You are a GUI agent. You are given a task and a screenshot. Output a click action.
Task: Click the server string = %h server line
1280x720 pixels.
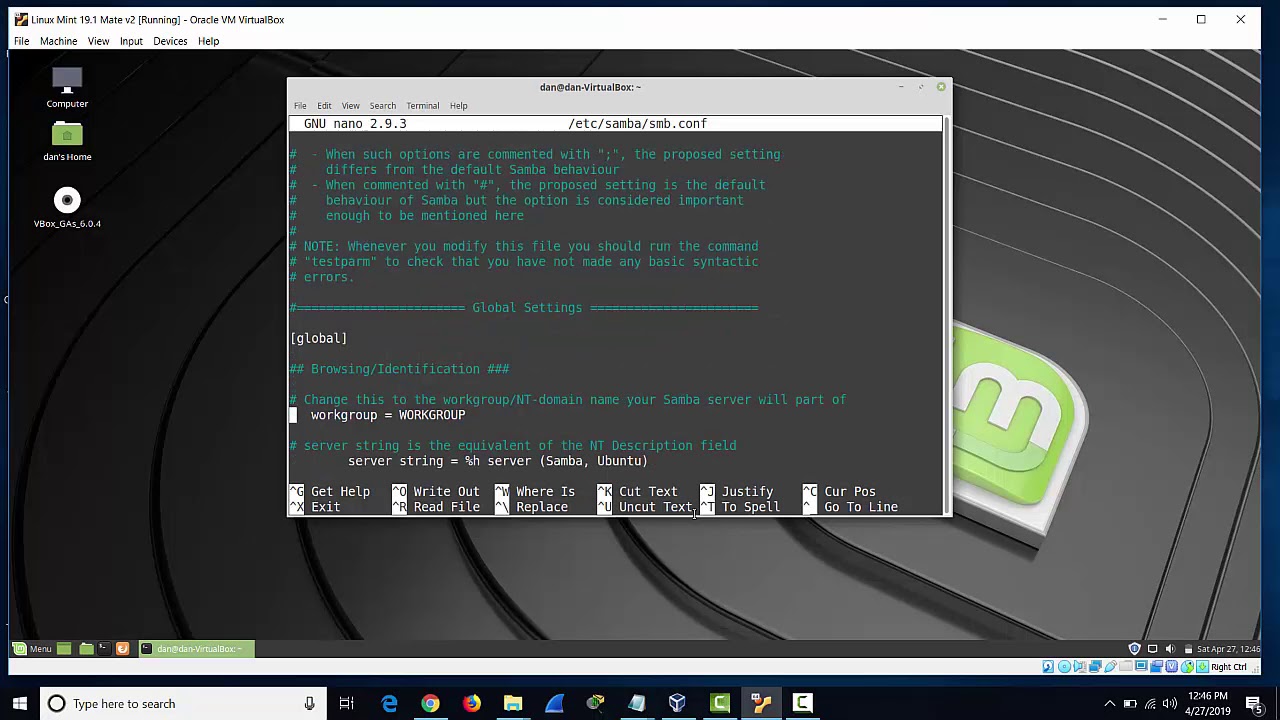click(x=498, y=461)
